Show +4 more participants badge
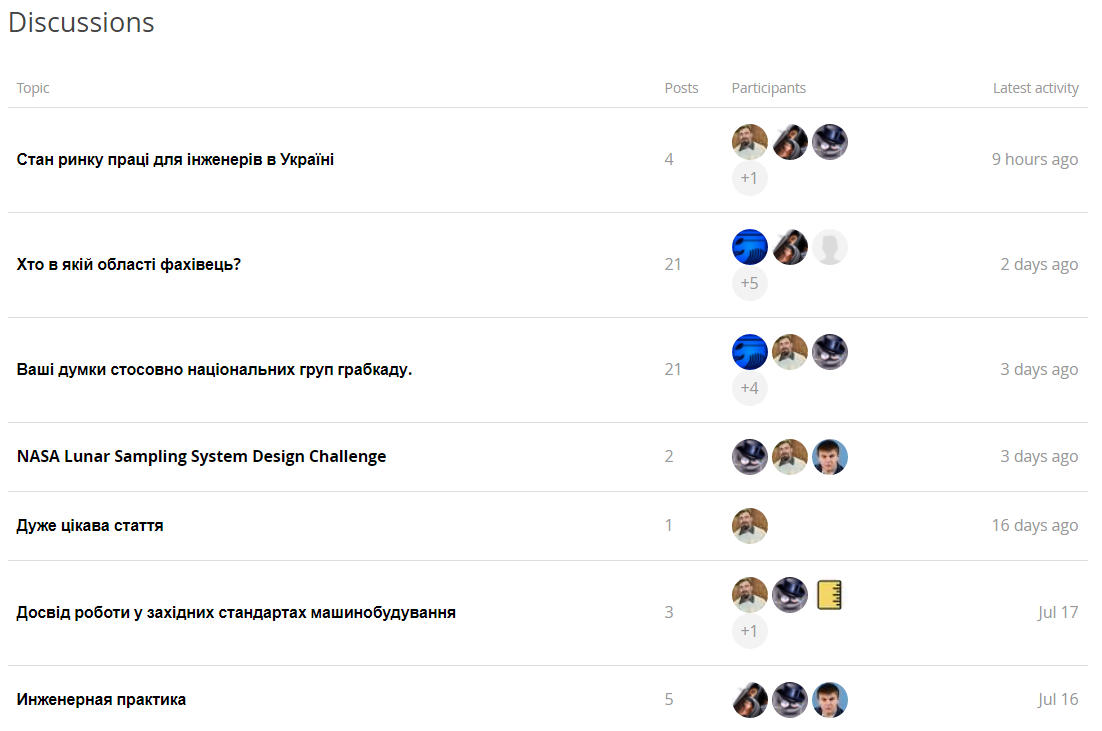This screenshot has height=731, width=1102. 750,389
